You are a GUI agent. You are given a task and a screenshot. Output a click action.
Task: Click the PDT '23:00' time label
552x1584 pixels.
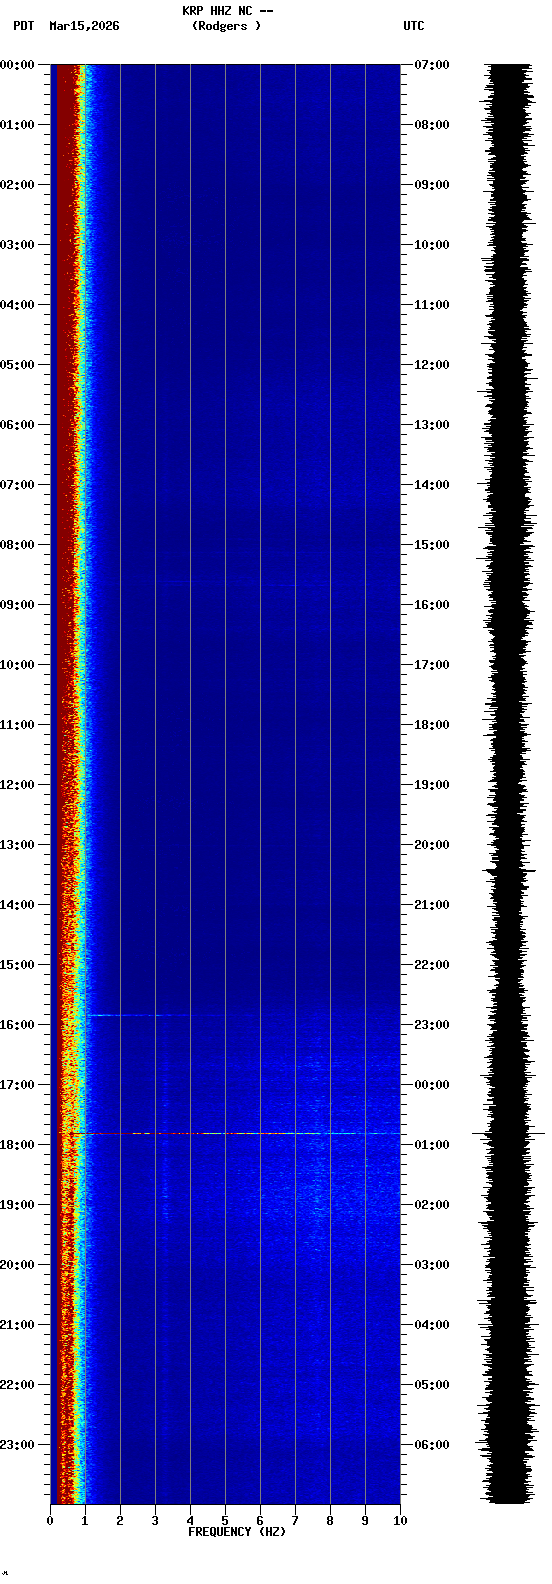[17, 1445]
